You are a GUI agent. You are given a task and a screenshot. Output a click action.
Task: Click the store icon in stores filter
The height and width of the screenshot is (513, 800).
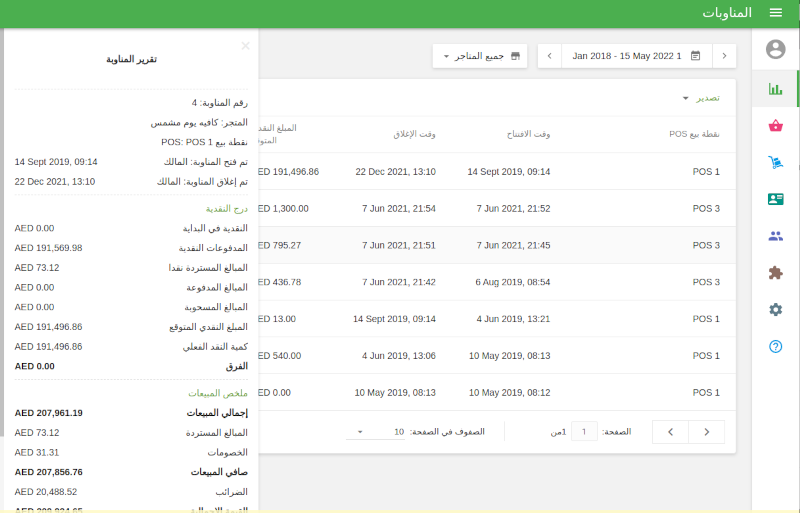click(515, 56)
